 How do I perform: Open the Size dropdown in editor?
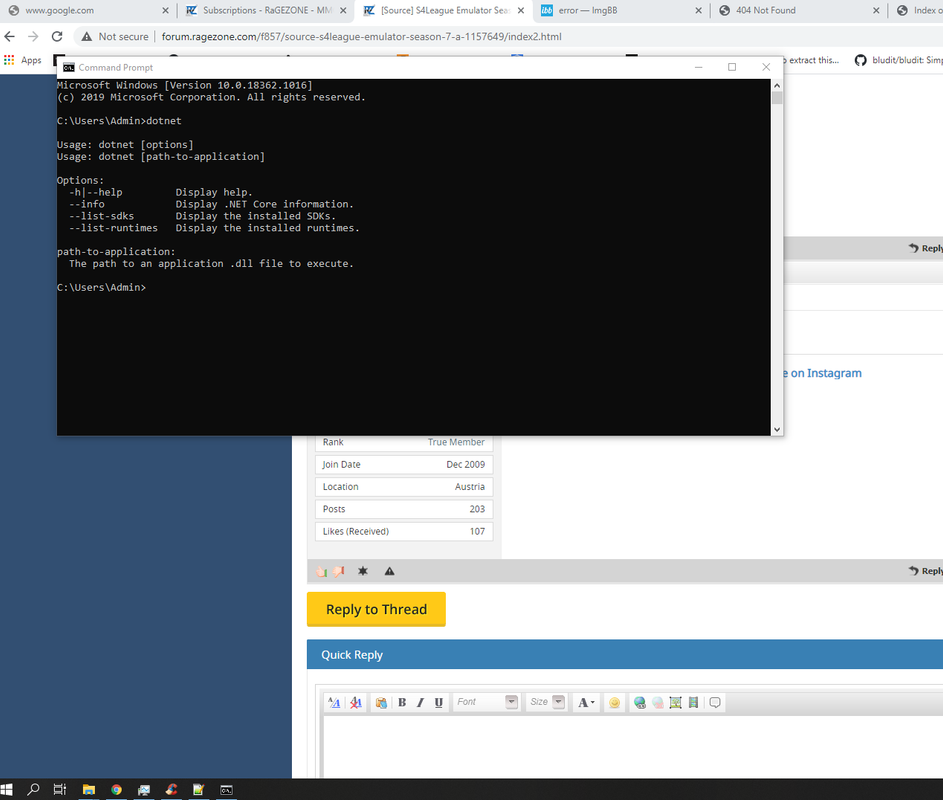(547, 702)
